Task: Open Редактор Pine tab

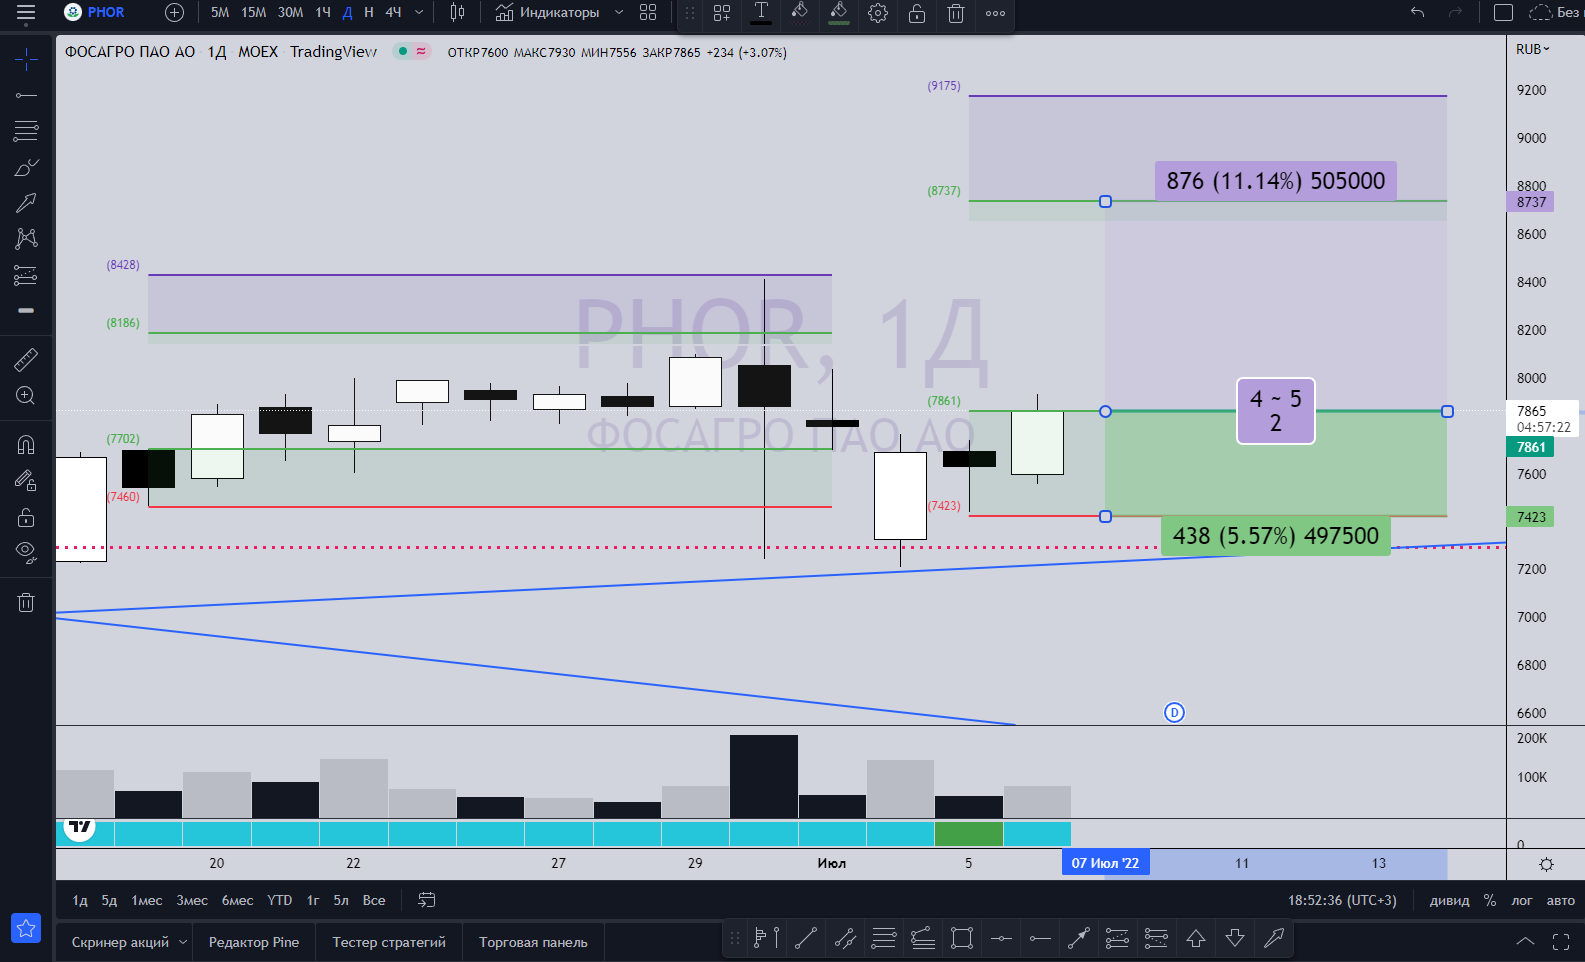Action: (x=254, y=942)
